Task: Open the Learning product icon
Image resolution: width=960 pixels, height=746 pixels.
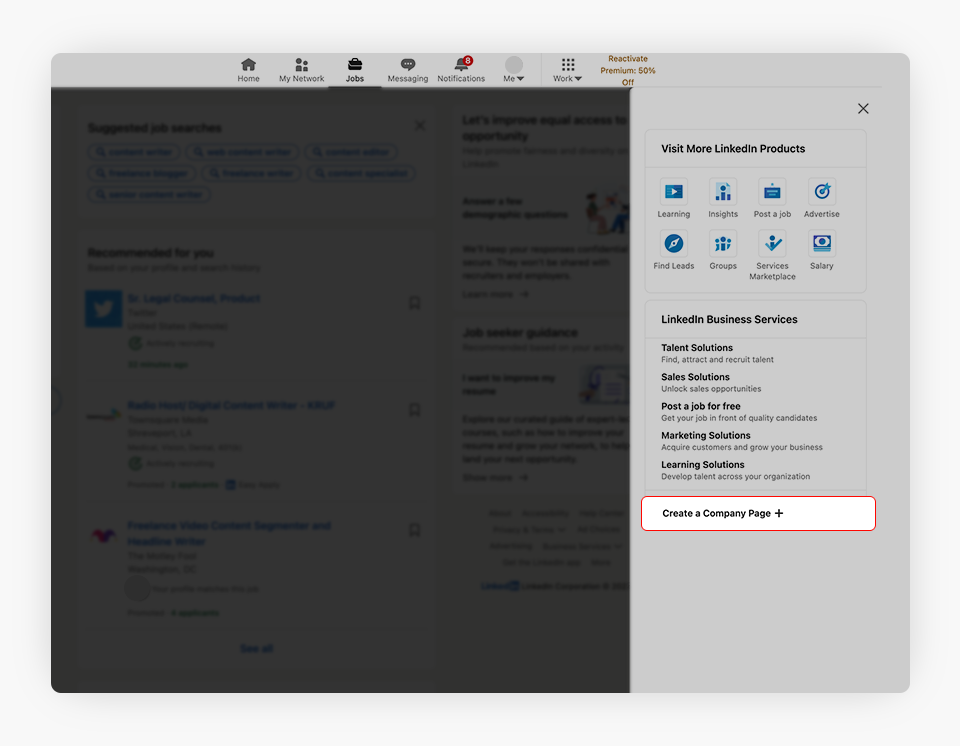Action: pyautogui.click(x=673, y=192)
